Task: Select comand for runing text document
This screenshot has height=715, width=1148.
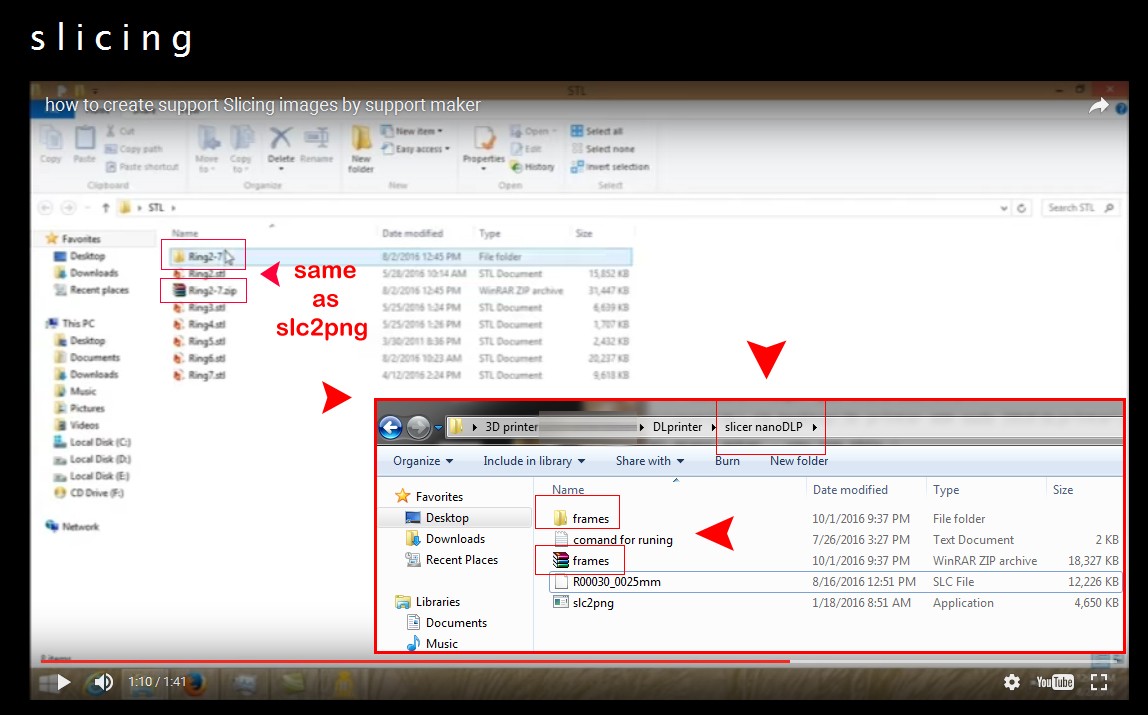Action: 613,540
